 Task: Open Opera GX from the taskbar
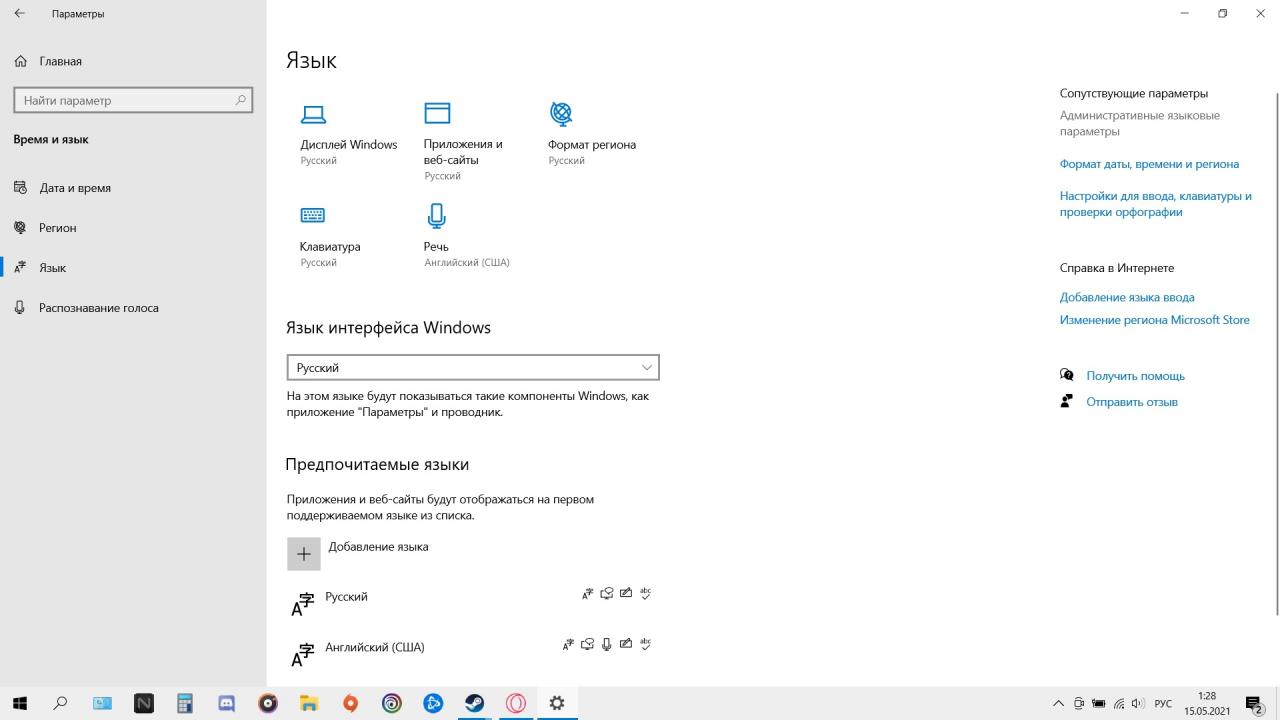click(516, 703)
